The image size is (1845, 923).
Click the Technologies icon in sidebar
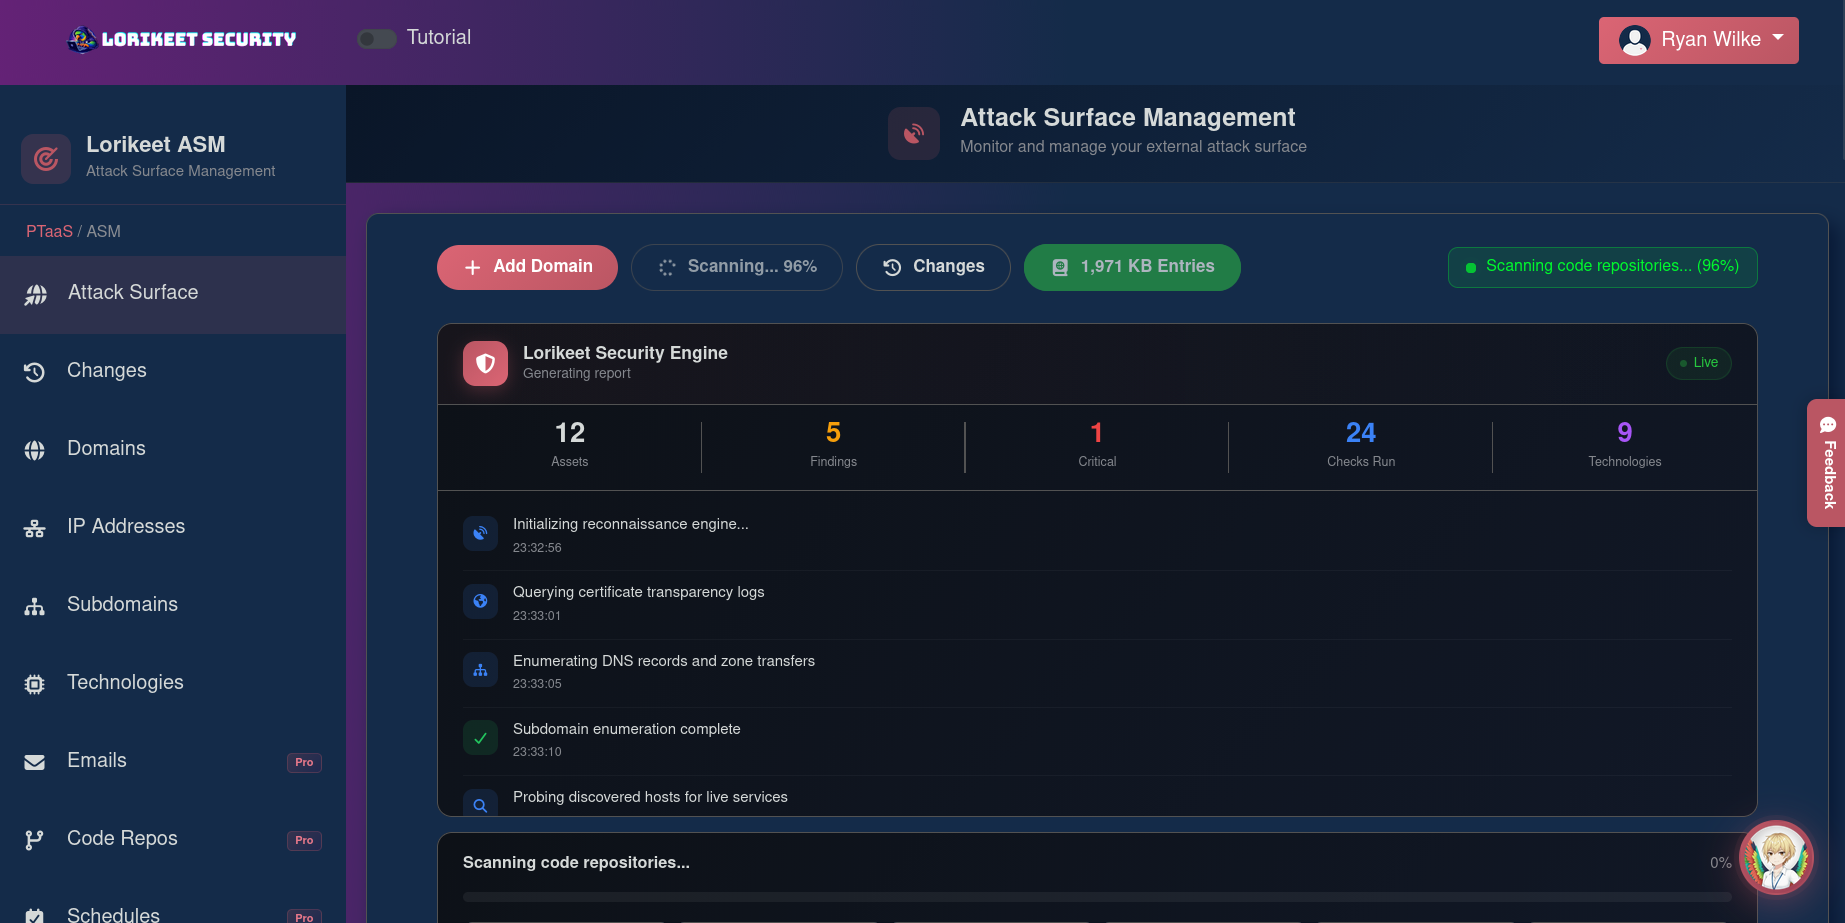34,683
